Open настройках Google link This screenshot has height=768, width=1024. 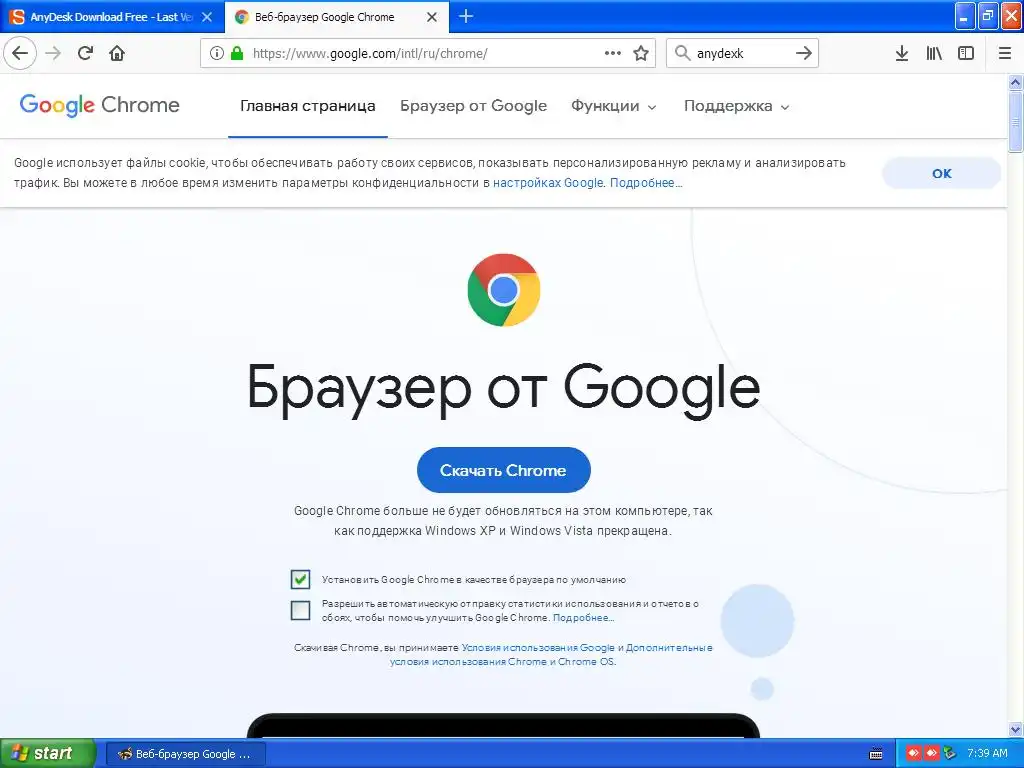548,183
